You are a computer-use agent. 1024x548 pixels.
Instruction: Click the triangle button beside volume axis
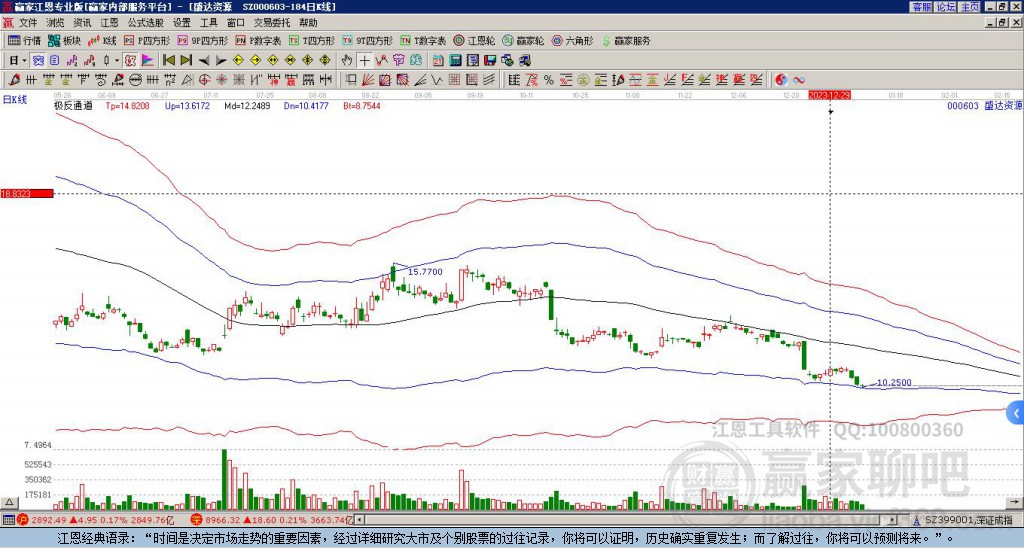(x=9, y=502)
